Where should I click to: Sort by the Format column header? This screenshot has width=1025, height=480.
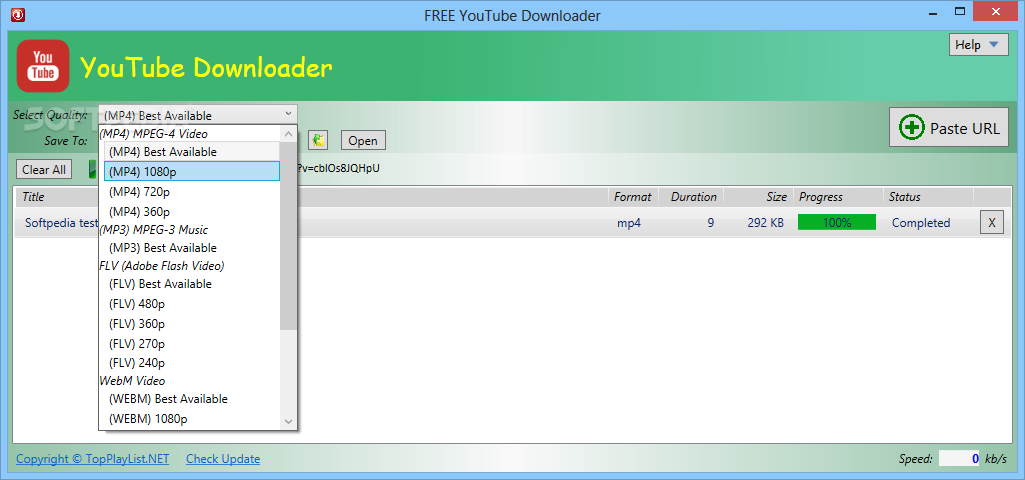pyautogui.click(x=632, y=197)
